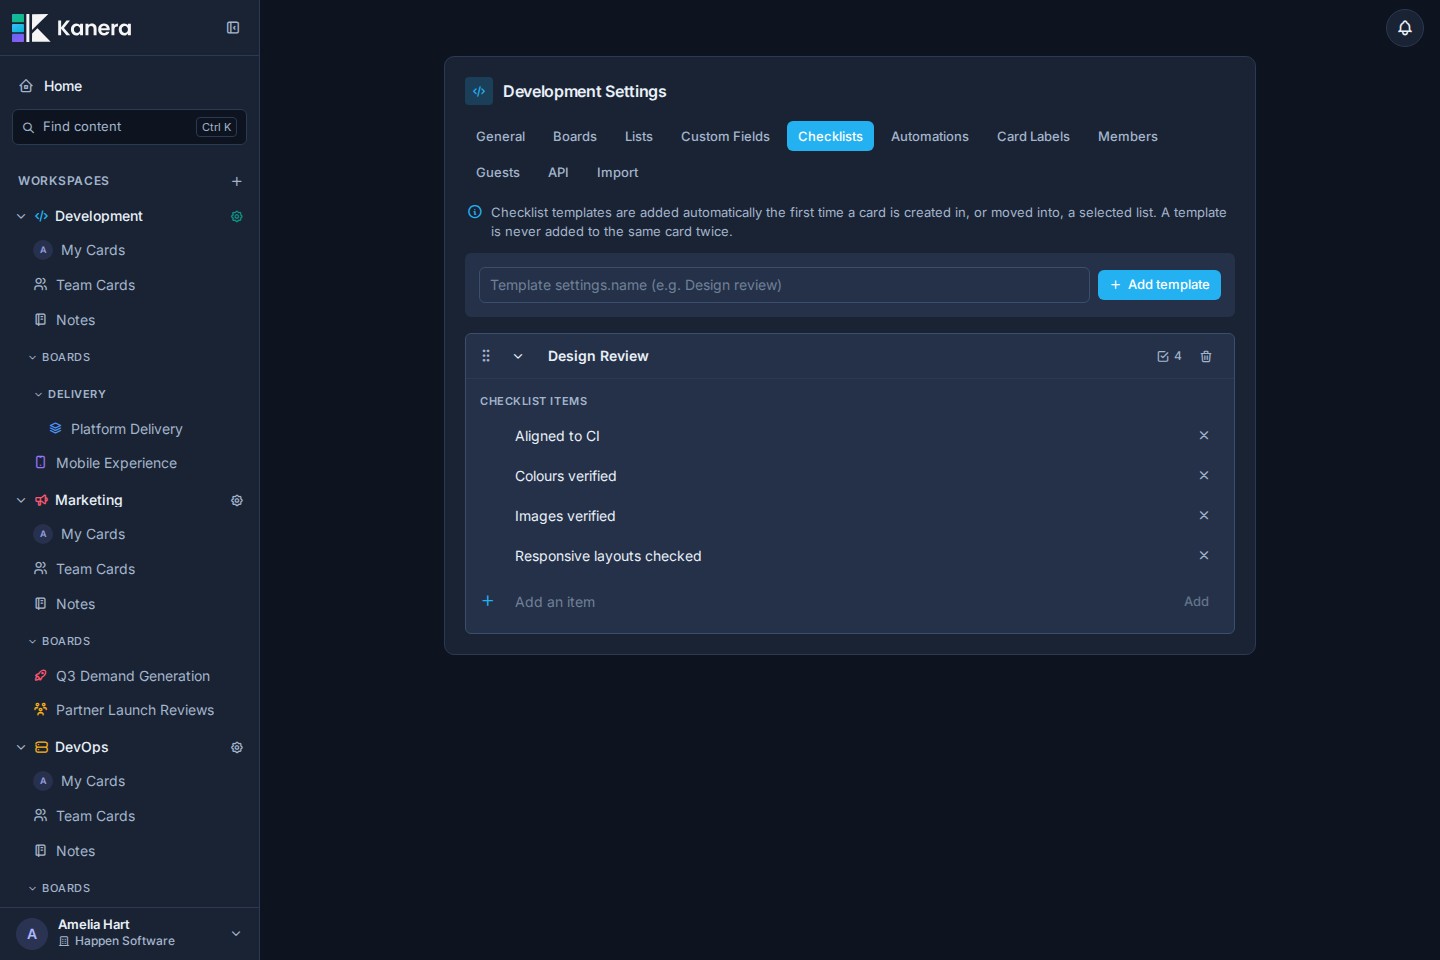Click the Images verified item text
This screenshot has width=1440, height=960.
pos(565,516)
